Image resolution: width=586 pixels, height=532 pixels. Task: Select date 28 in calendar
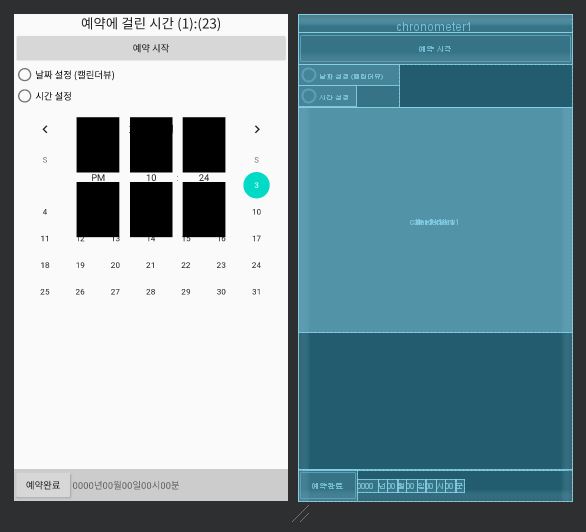151,292
